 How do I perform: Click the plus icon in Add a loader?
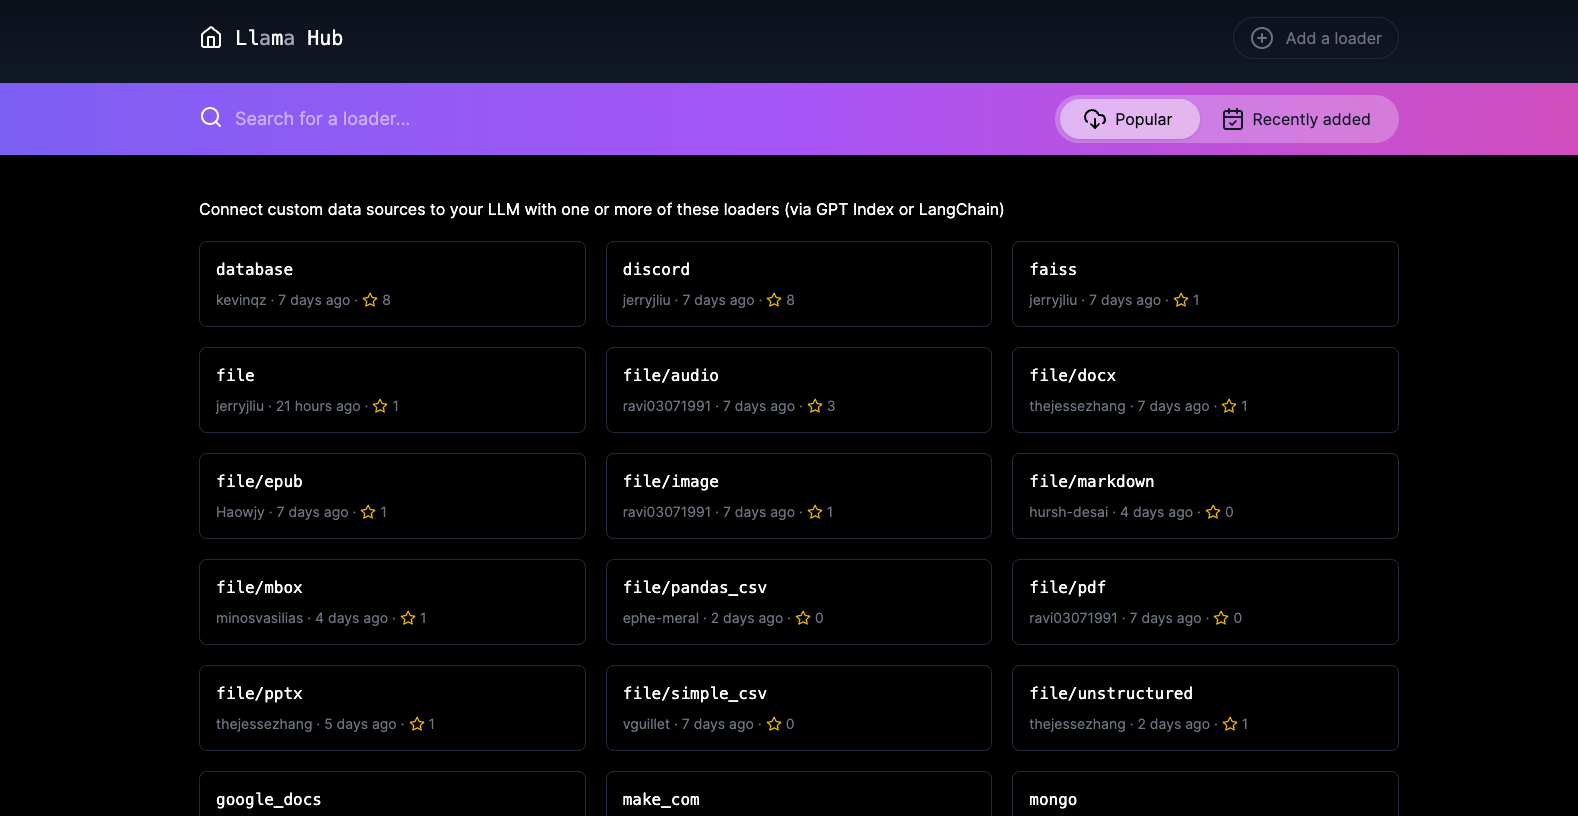1262,38
